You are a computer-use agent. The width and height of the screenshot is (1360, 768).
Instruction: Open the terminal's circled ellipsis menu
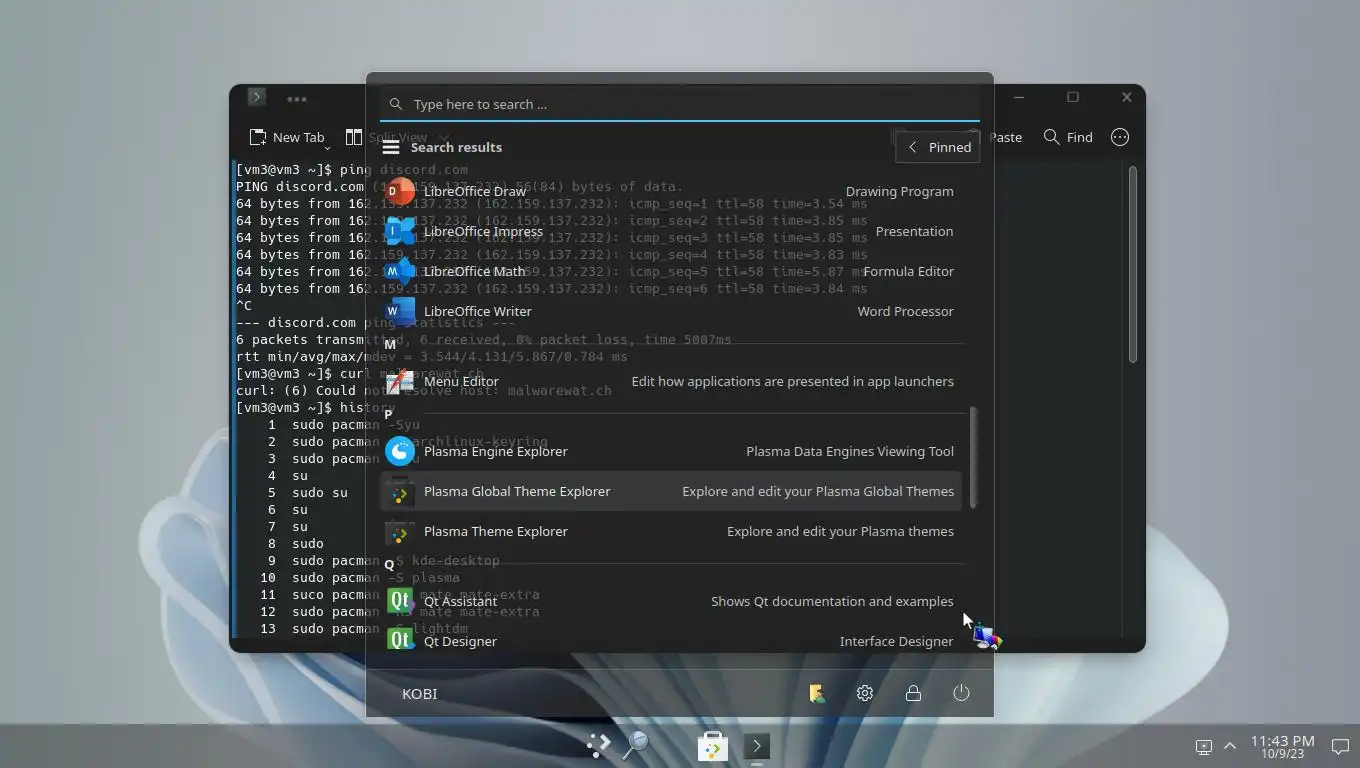1120,137
